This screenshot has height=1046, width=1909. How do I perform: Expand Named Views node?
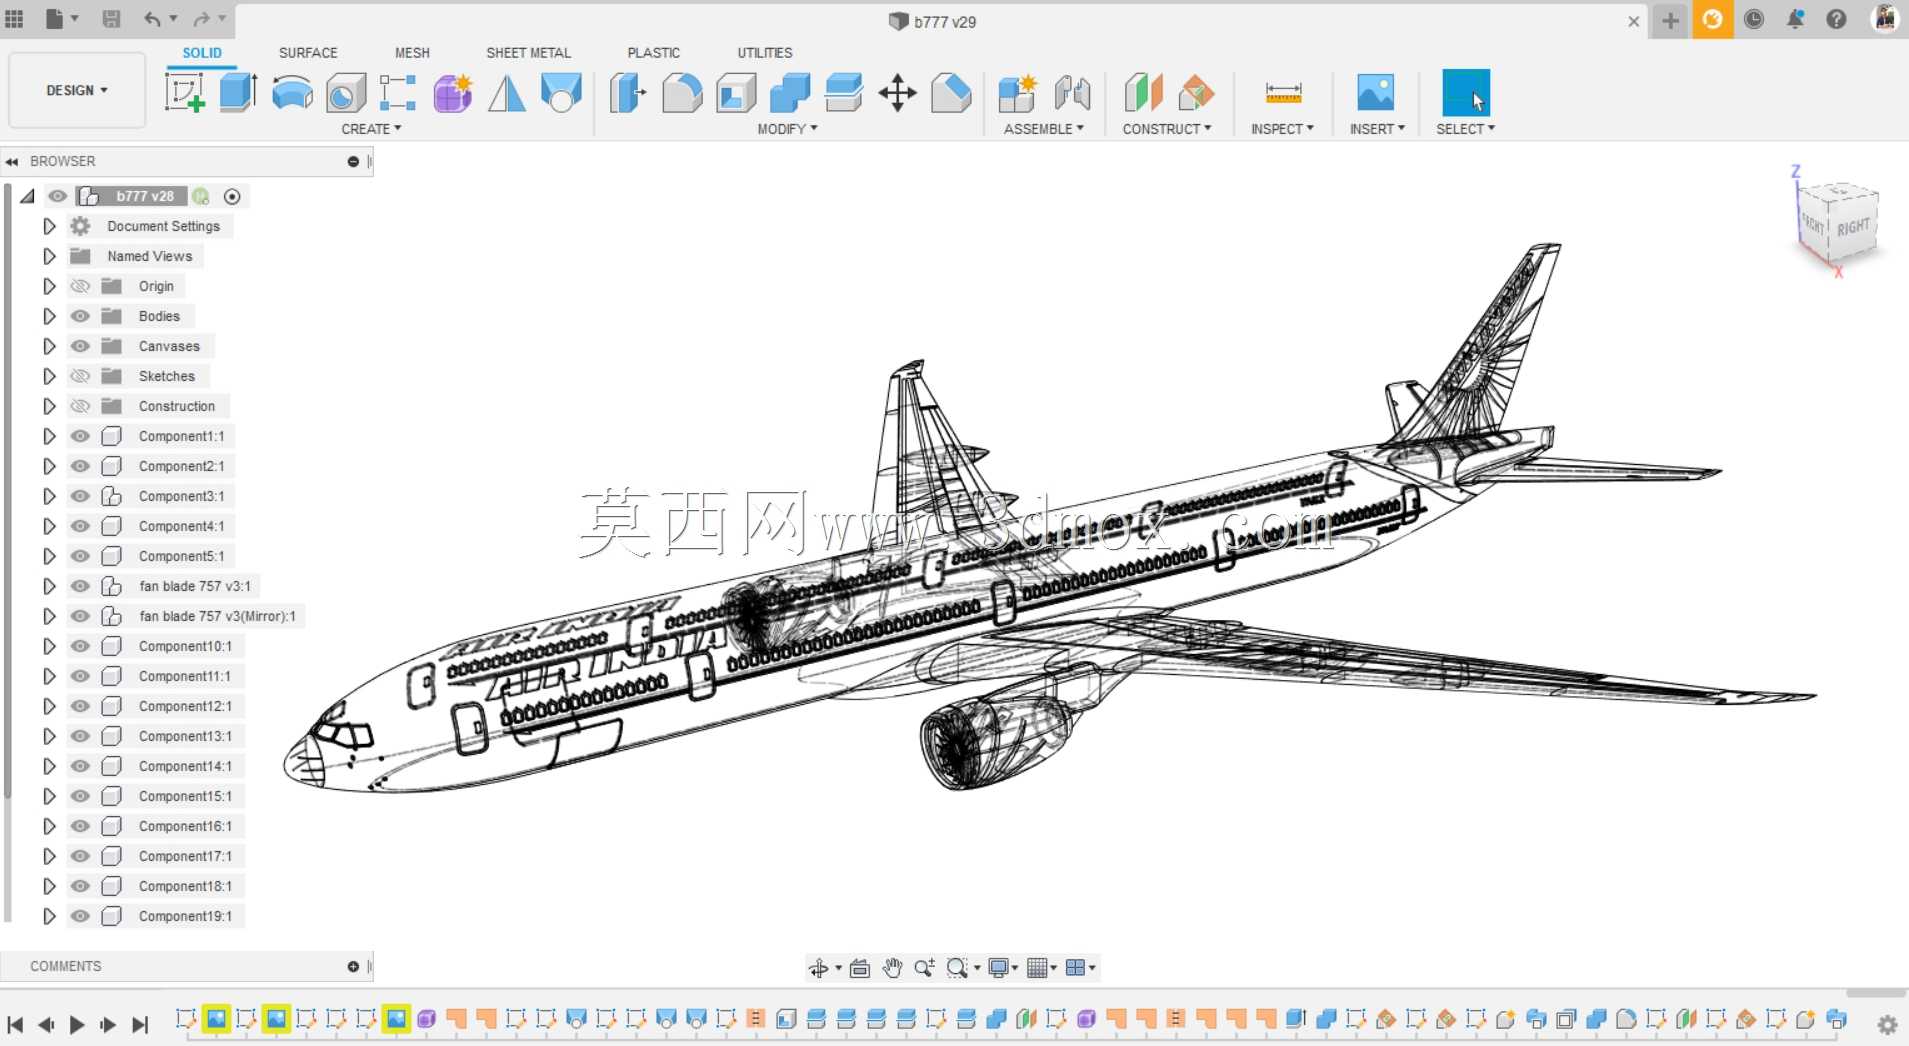(49, 256)
